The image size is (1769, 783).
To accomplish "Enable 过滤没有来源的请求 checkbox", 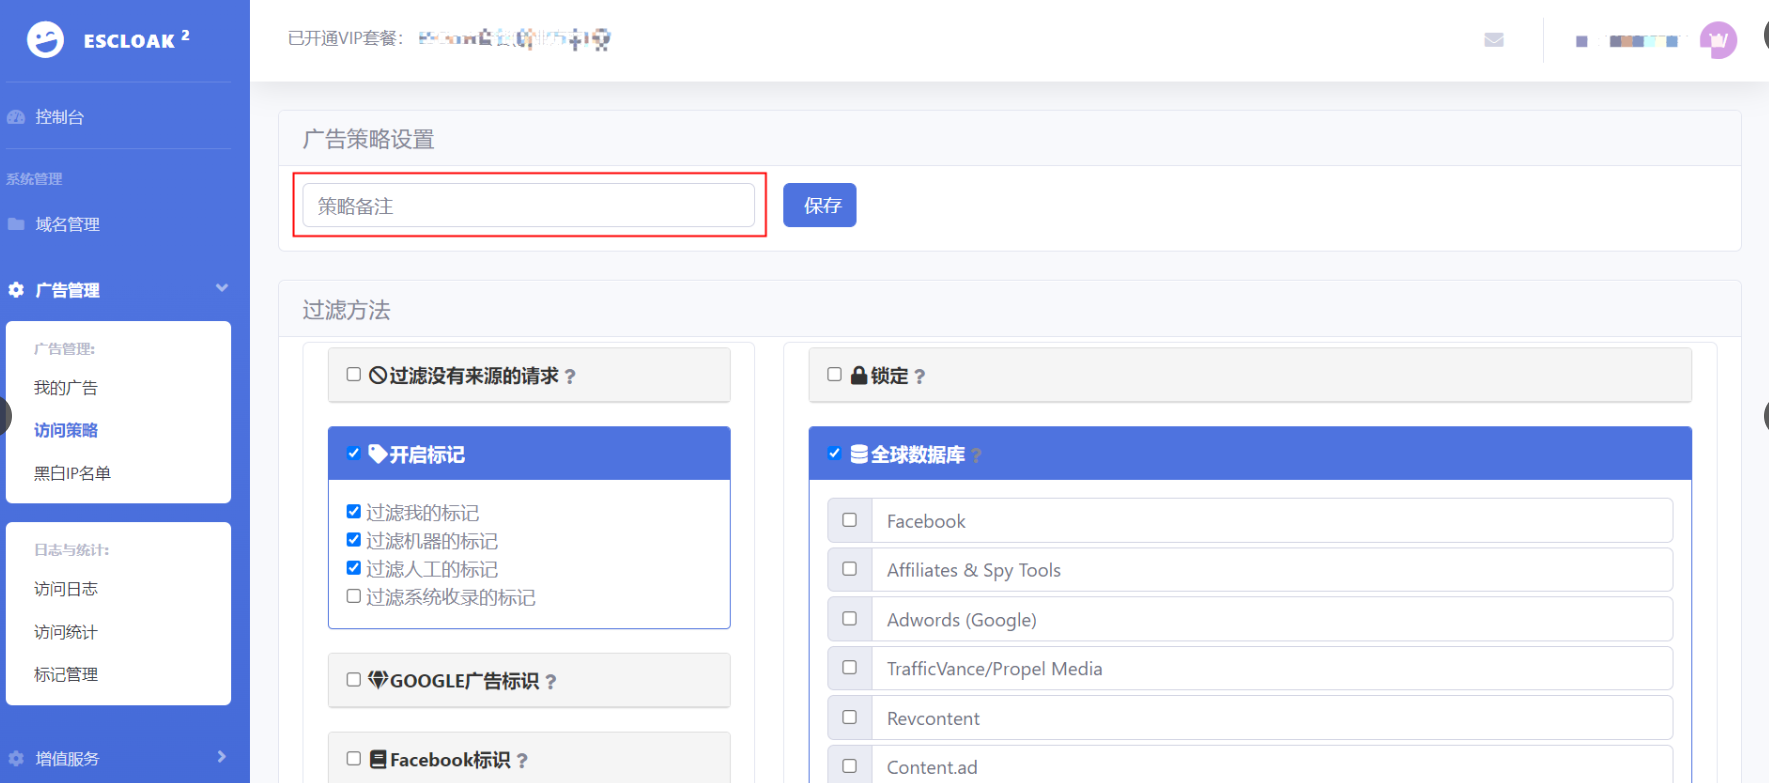I will pos(353,374).
